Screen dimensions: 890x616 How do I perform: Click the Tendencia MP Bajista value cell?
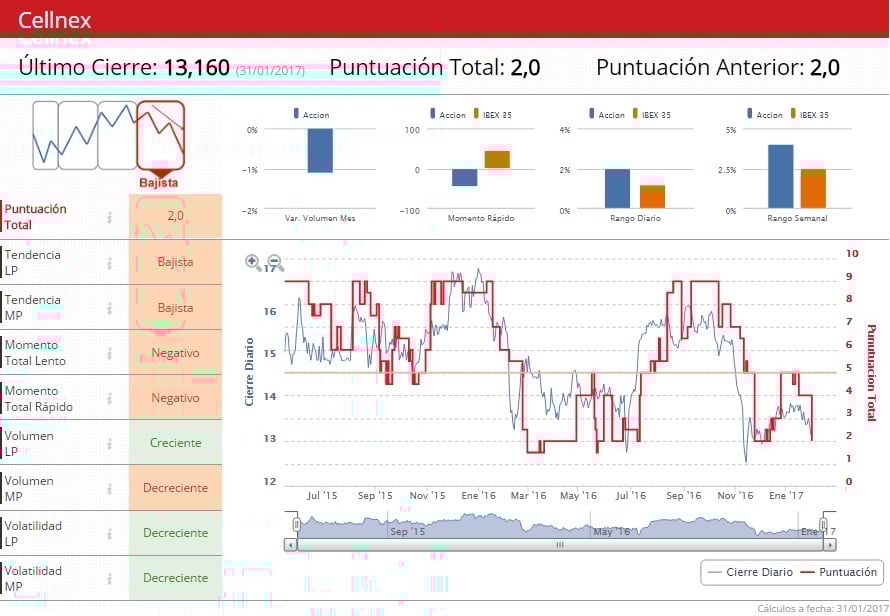tap(175, 308)
